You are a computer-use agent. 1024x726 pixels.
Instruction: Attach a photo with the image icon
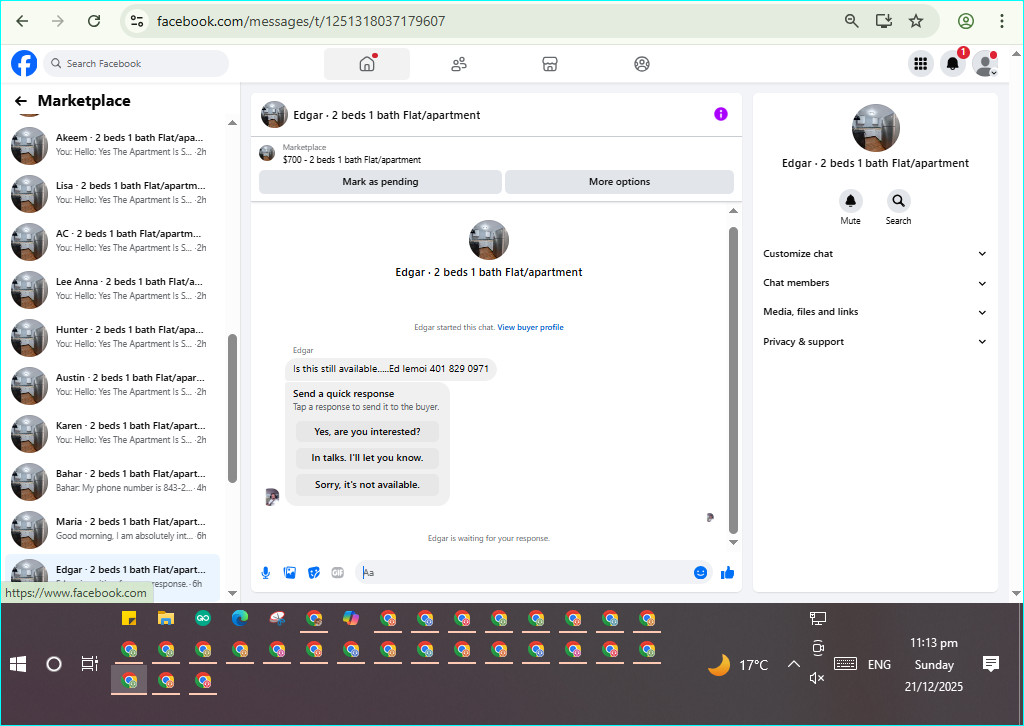pyautogui.click(x=290, y=573)
